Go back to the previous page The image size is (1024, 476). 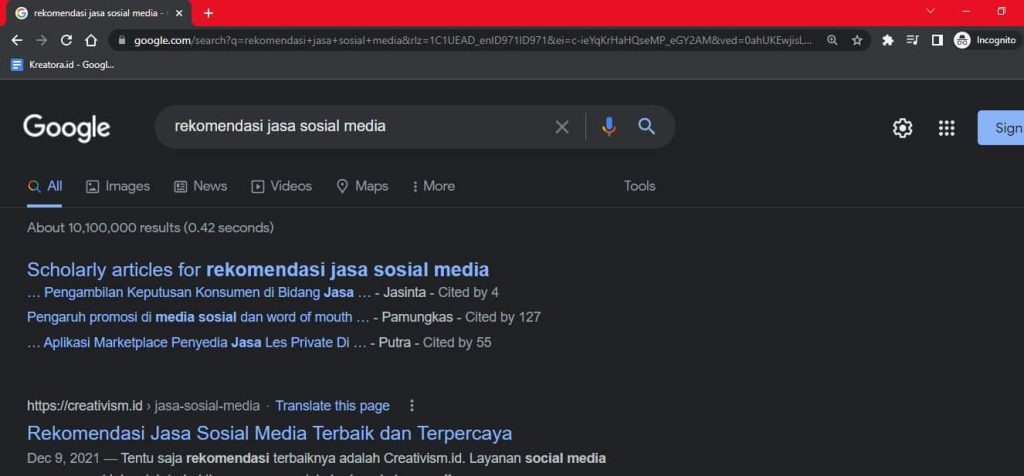coord(17,40)
